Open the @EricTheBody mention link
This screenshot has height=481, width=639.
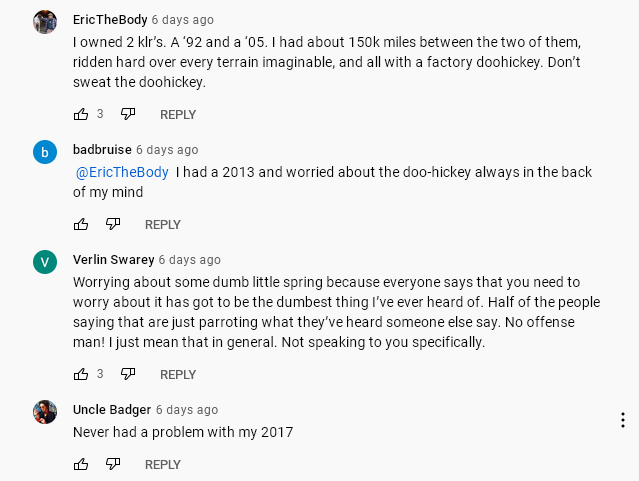122,172
